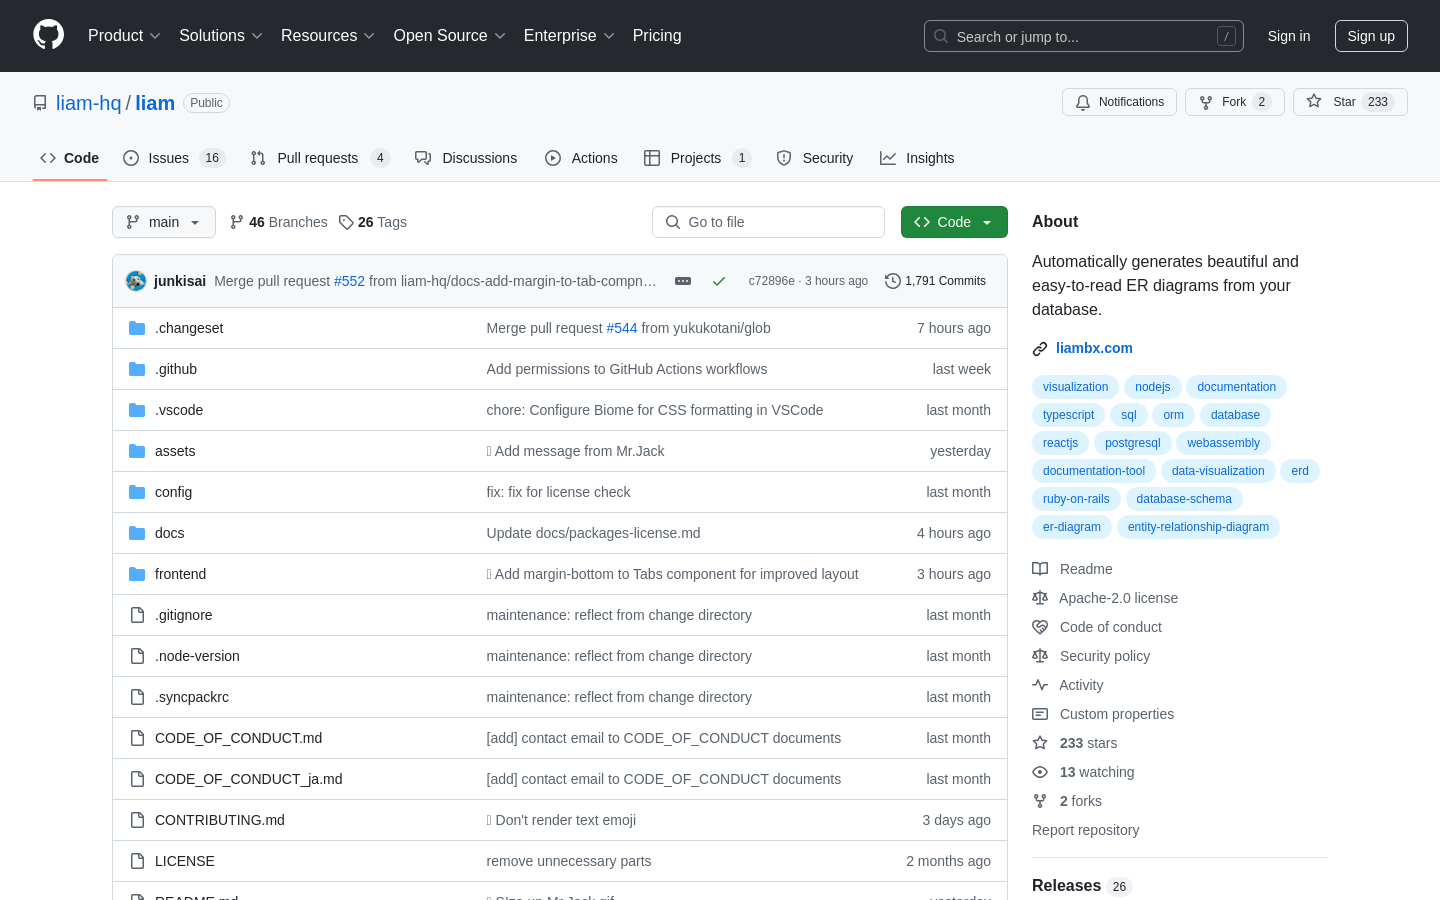
Task: Click the Report repository link
Action: tap(1085, 830)
